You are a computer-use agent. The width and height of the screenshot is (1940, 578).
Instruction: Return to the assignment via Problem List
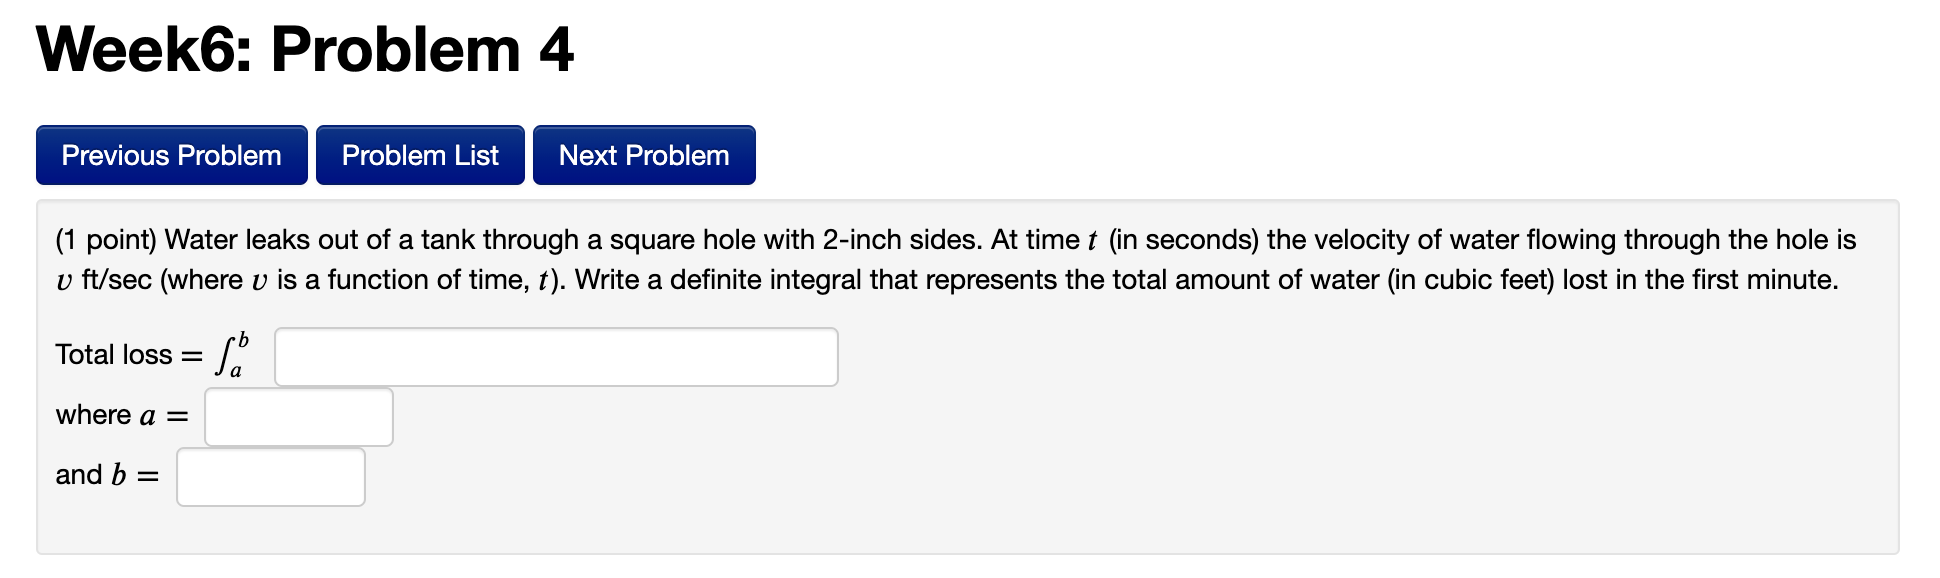tap(419, 155)
